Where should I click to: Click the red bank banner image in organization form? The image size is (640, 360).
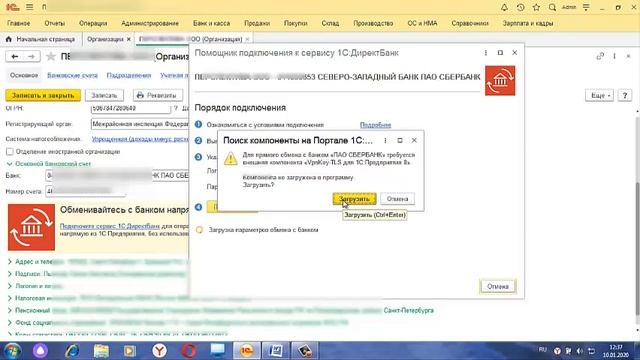[x=31, y=227]
